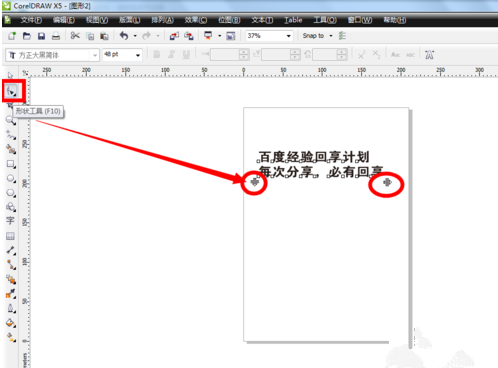Viewport: 498px width, 368px height.
Task: Select the Rectangle tool
Action: [x=11, y=164]
